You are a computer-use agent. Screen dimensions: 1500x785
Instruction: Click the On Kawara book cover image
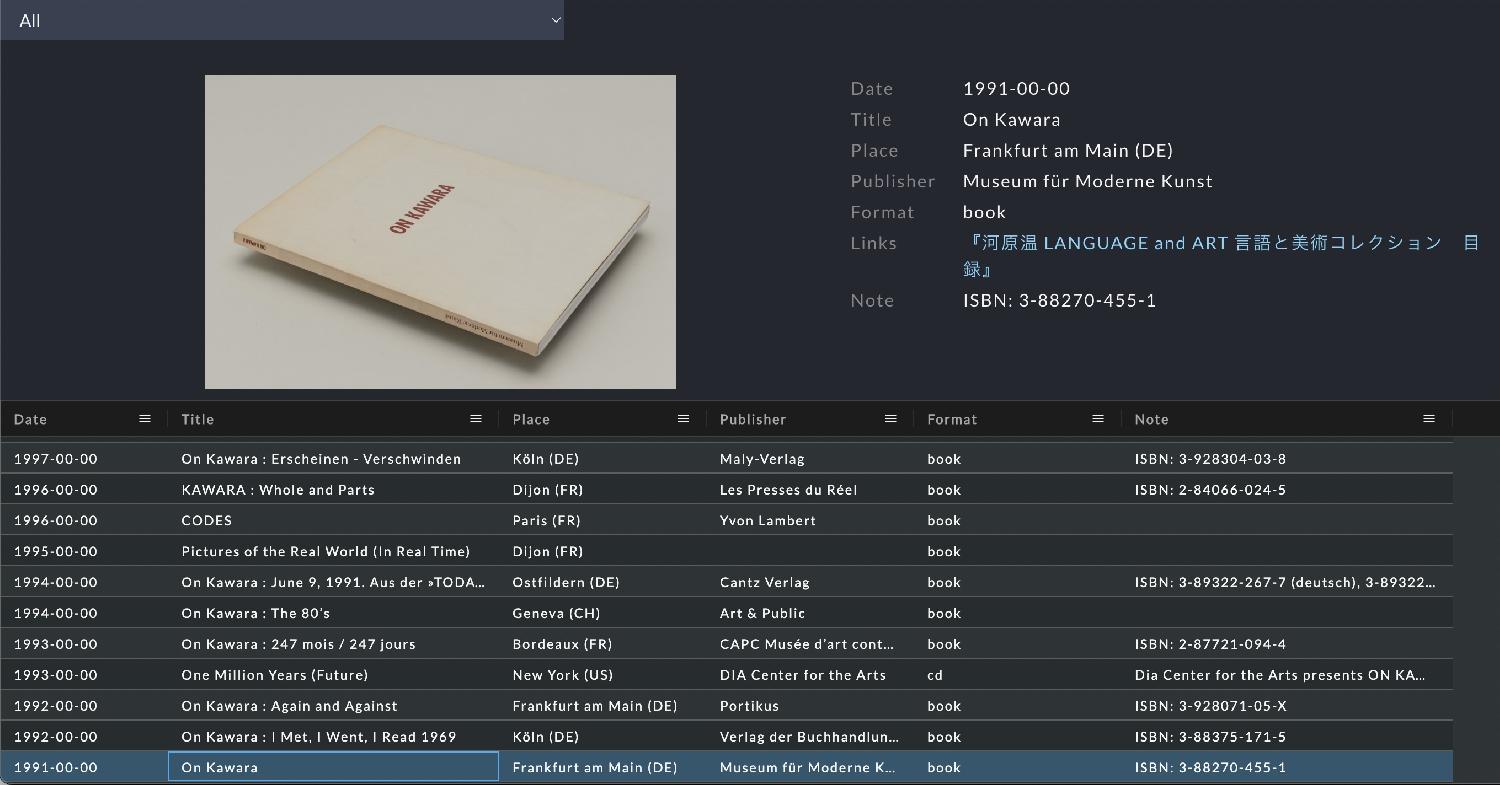440,232
